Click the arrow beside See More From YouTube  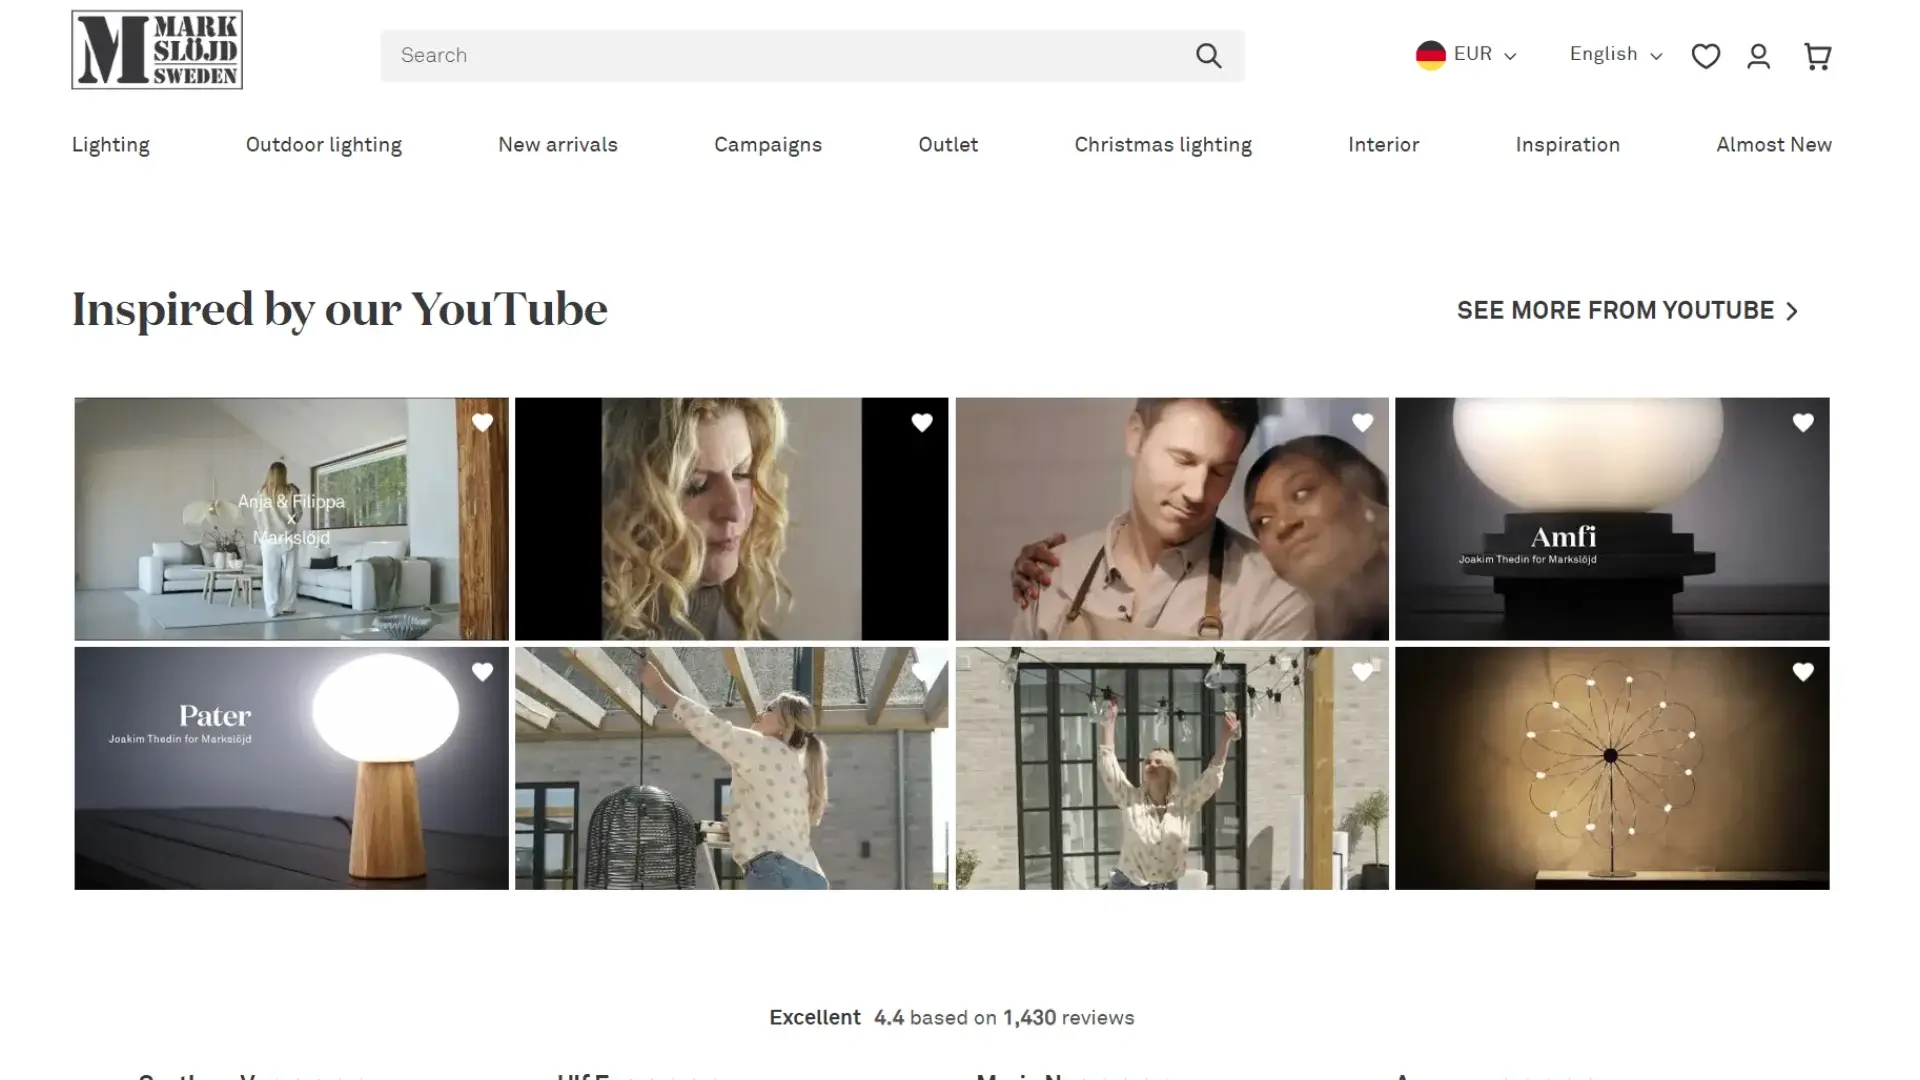(1792, 312)
